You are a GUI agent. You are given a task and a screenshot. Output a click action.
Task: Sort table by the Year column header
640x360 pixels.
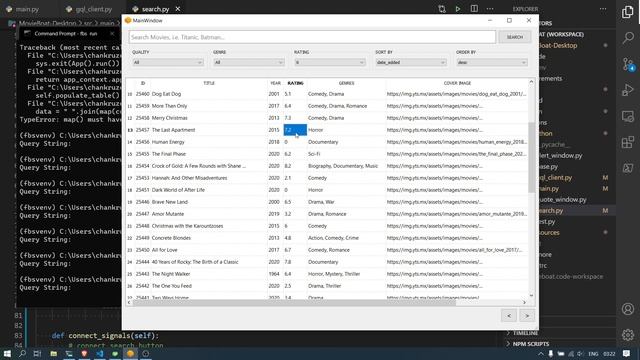tap(276, 83)
